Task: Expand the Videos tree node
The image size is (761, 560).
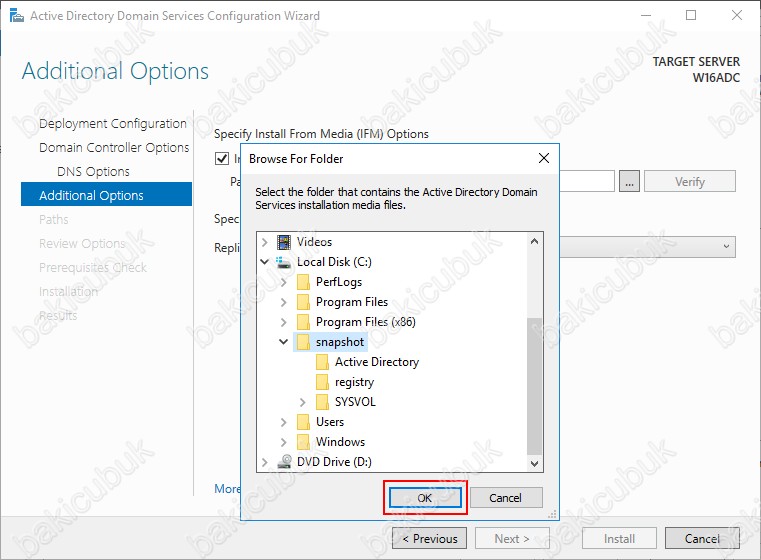Action: (265, 242)
